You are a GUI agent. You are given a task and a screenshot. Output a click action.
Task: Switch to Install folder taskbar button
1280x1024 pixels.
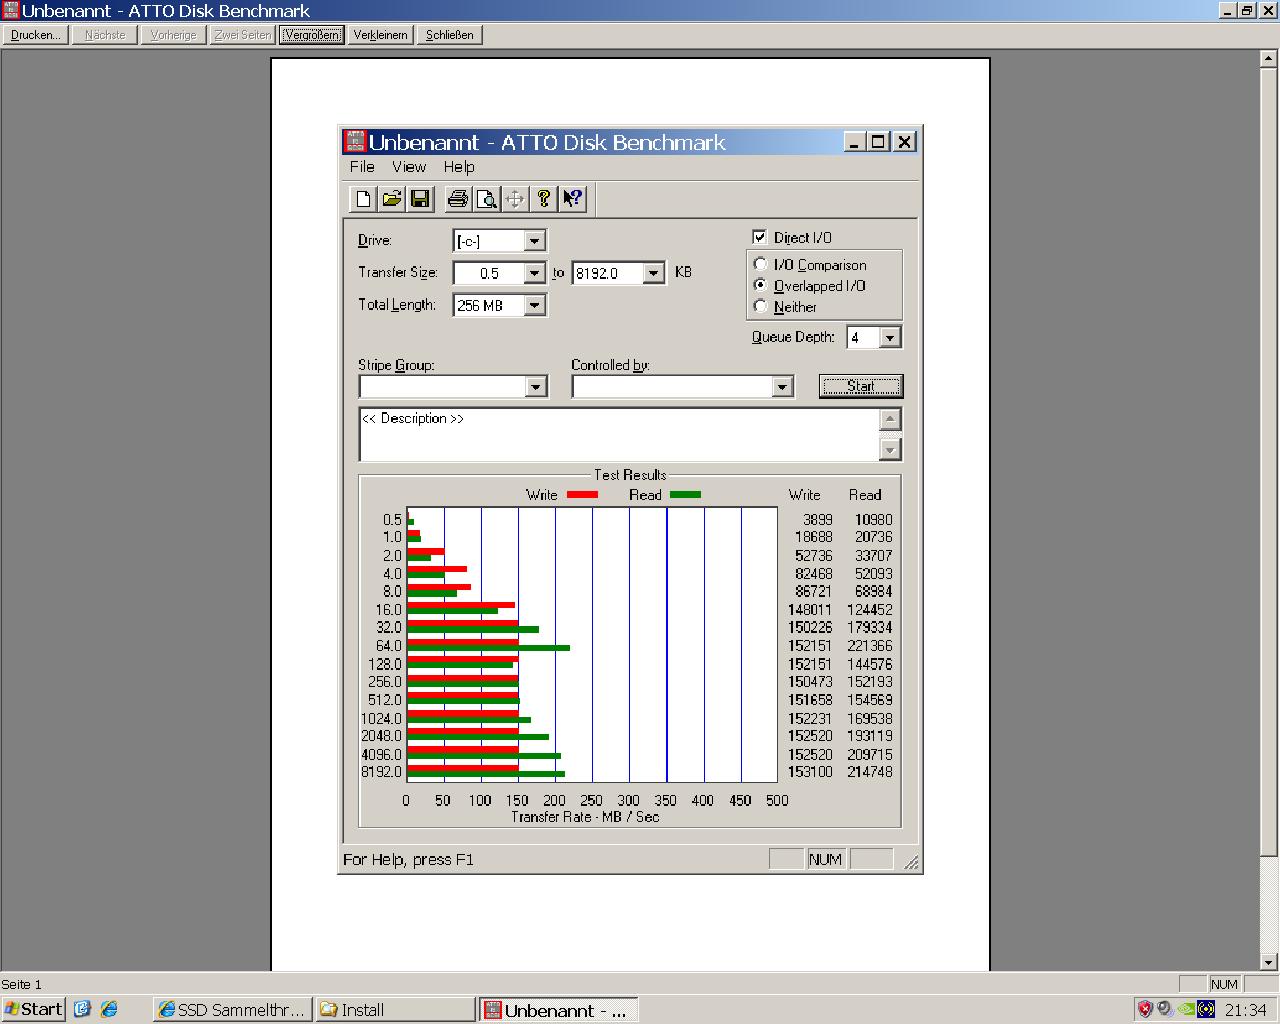pos(395,1010)
